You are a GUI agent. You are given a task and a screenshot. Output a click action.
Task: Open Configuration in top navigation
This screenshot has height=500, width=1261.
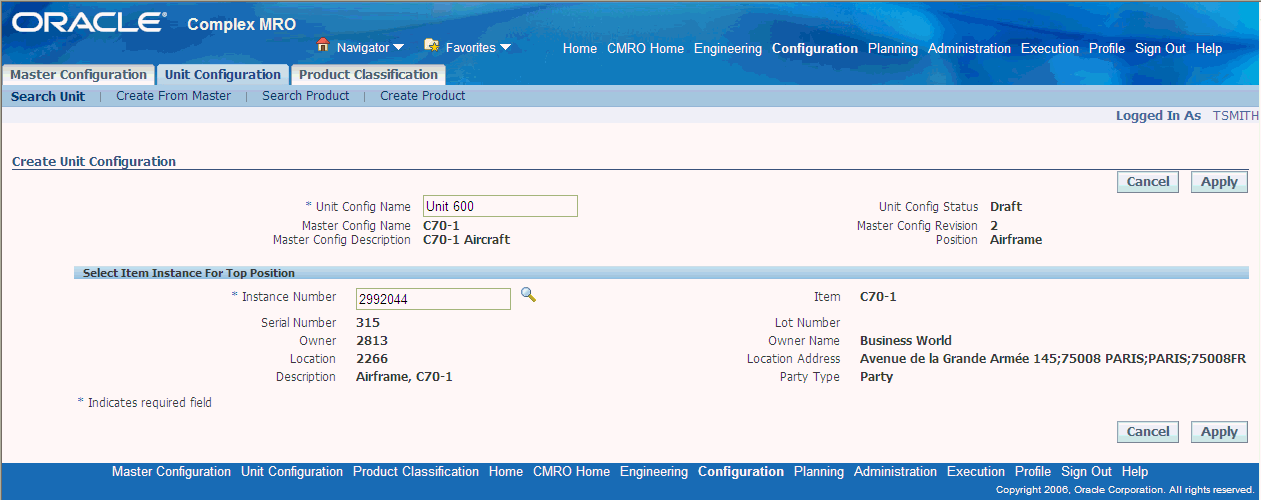click(x=815, y=48)
